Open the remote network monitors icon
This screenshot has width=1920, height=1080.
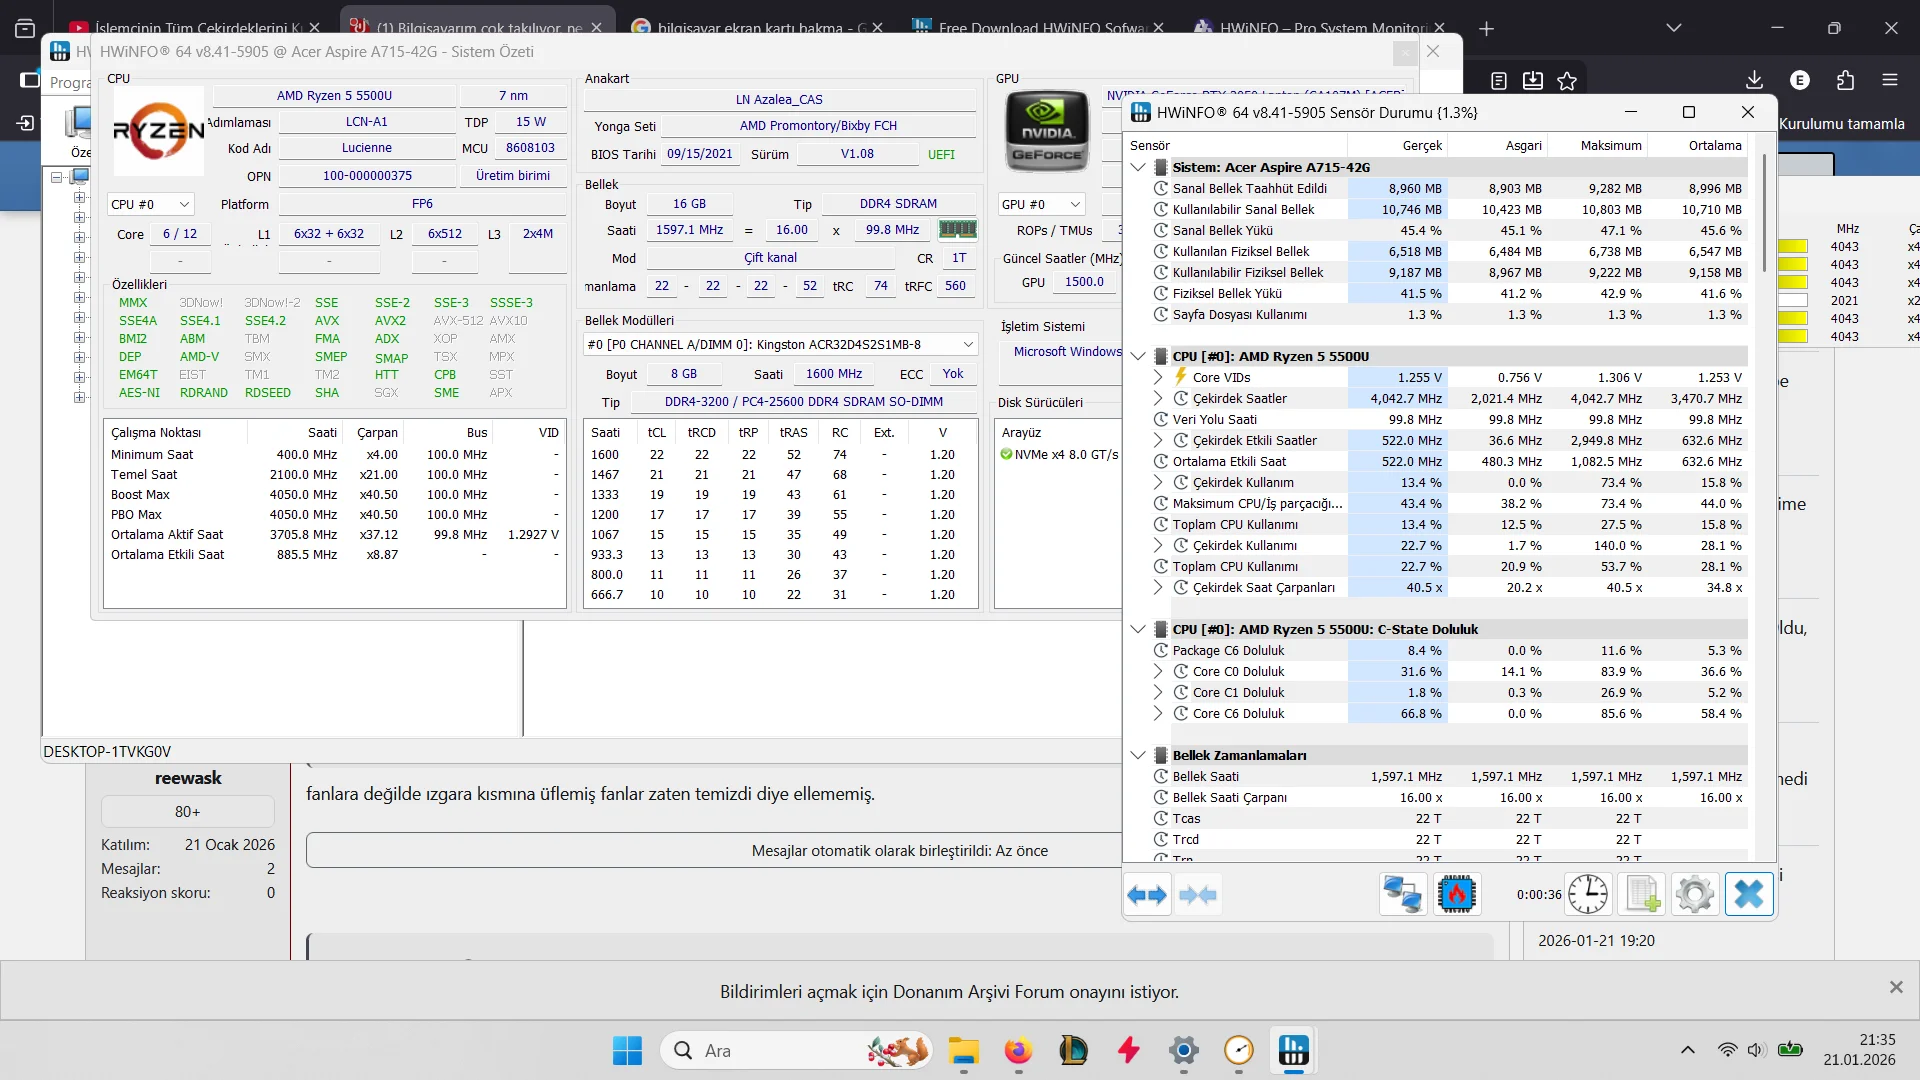click(1402, 894)
